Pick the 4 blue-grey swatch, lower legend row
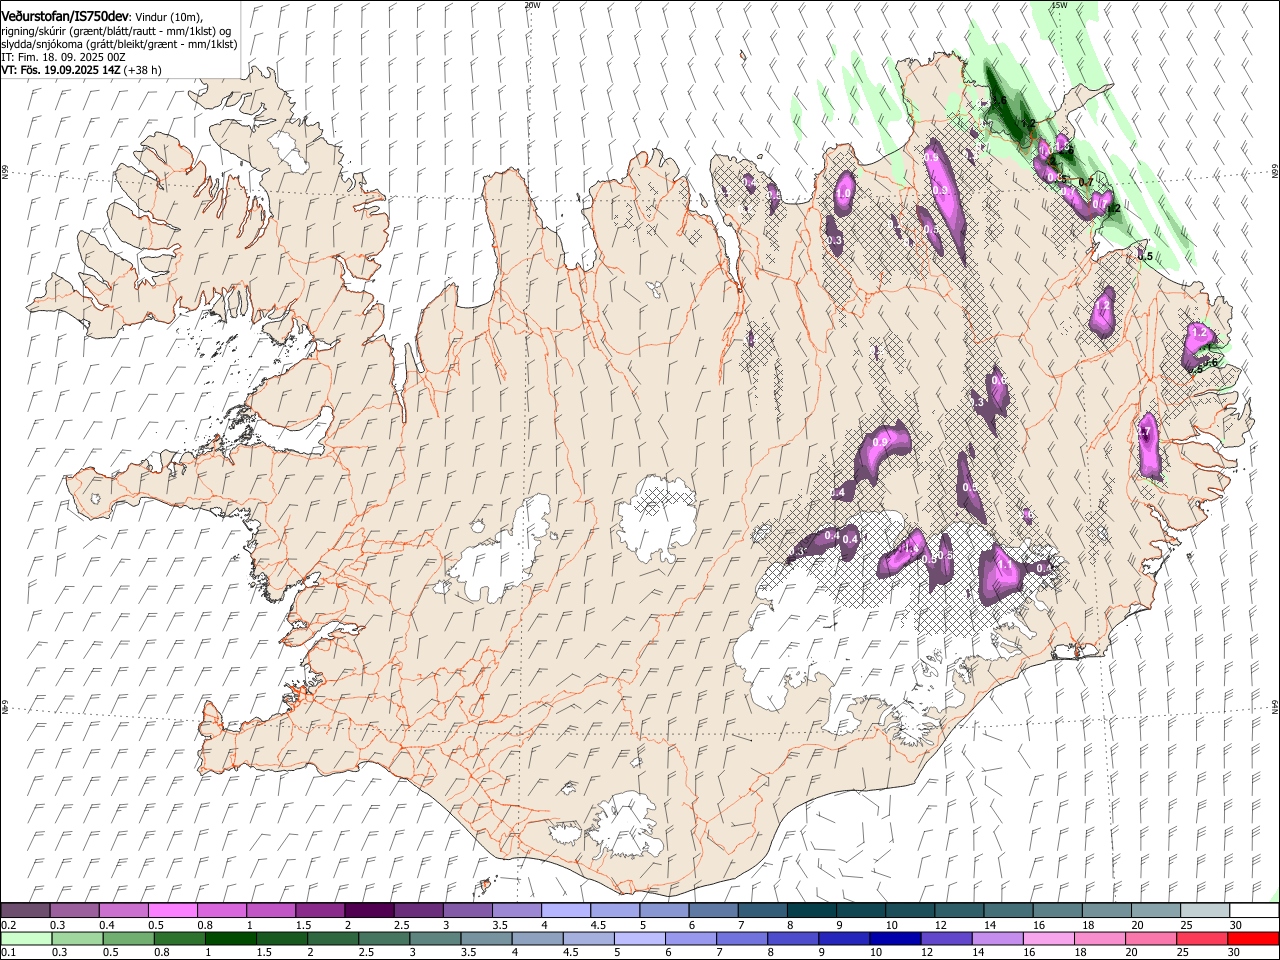 click(x=537, y=939)
